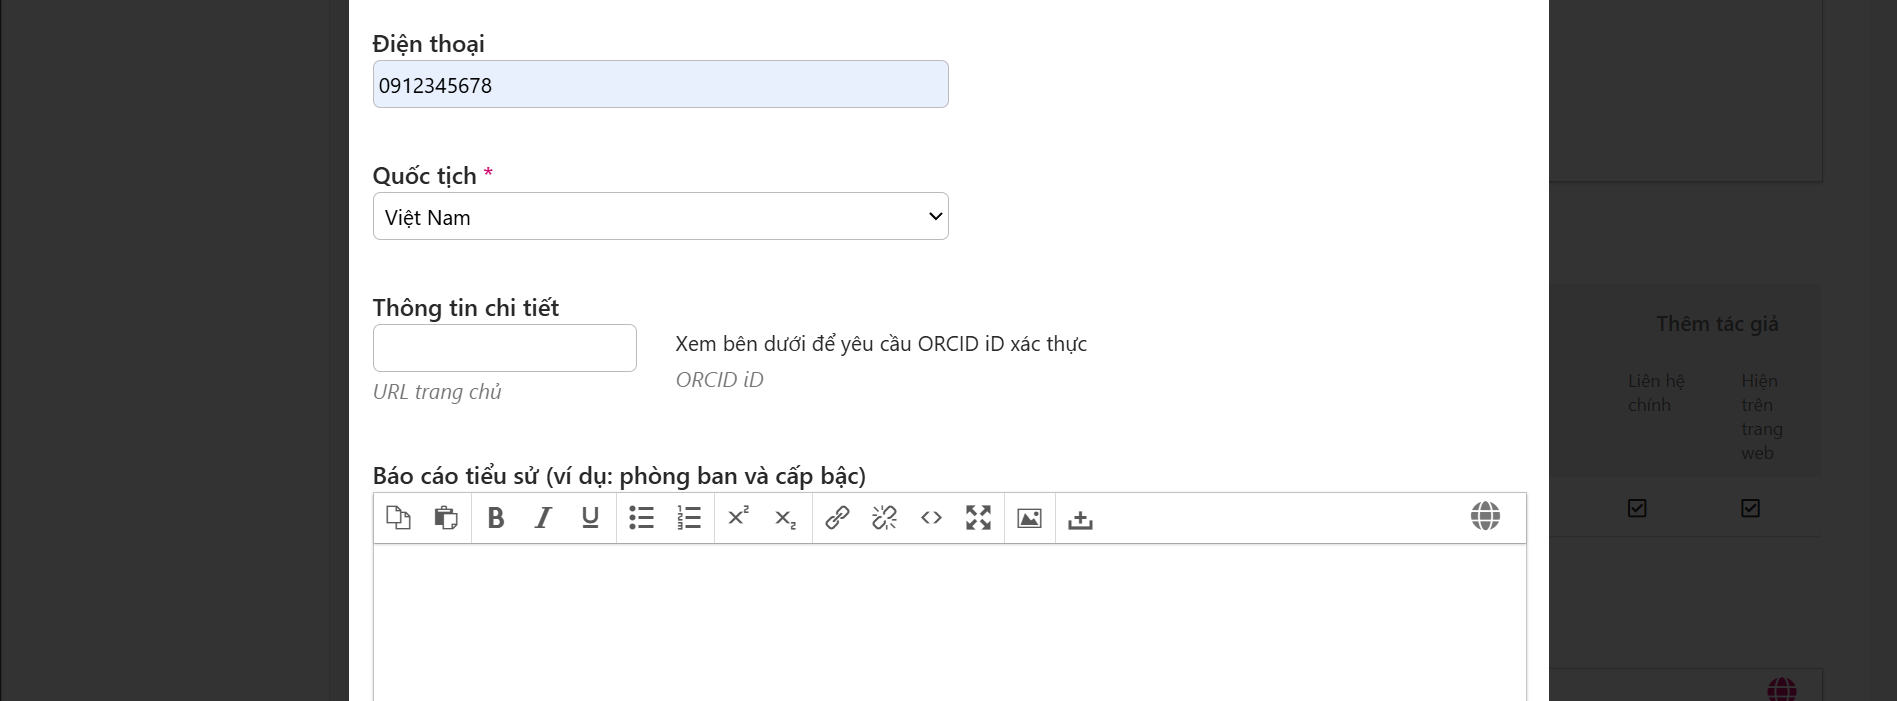The height and width of the screenshot is (701, 1898).
Task: Insert a numbered list
Action: pos(689,518)
